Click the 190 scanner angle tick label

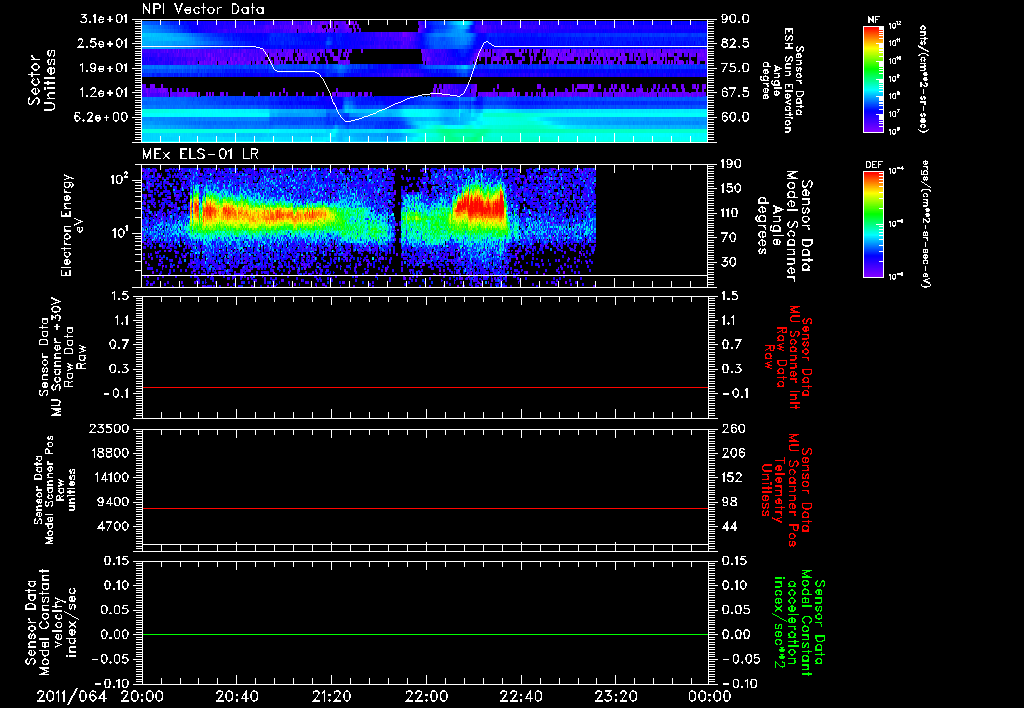pos(732,164)
